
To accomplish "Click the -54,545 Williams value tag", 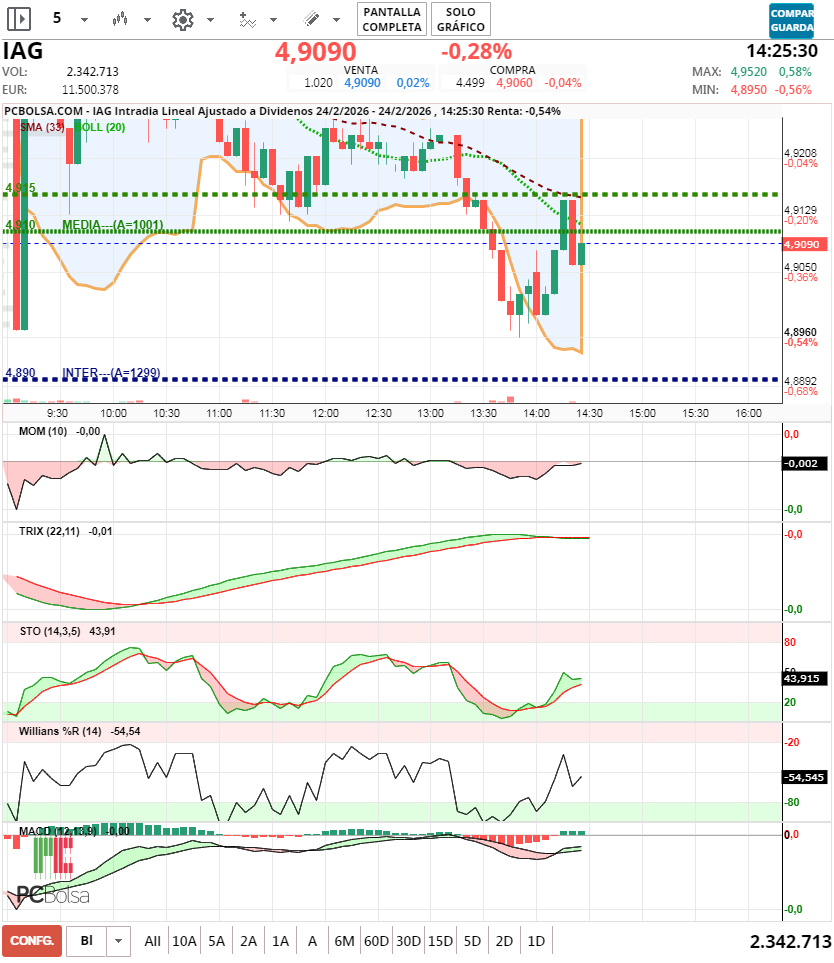I will click(x=805, y=778).
